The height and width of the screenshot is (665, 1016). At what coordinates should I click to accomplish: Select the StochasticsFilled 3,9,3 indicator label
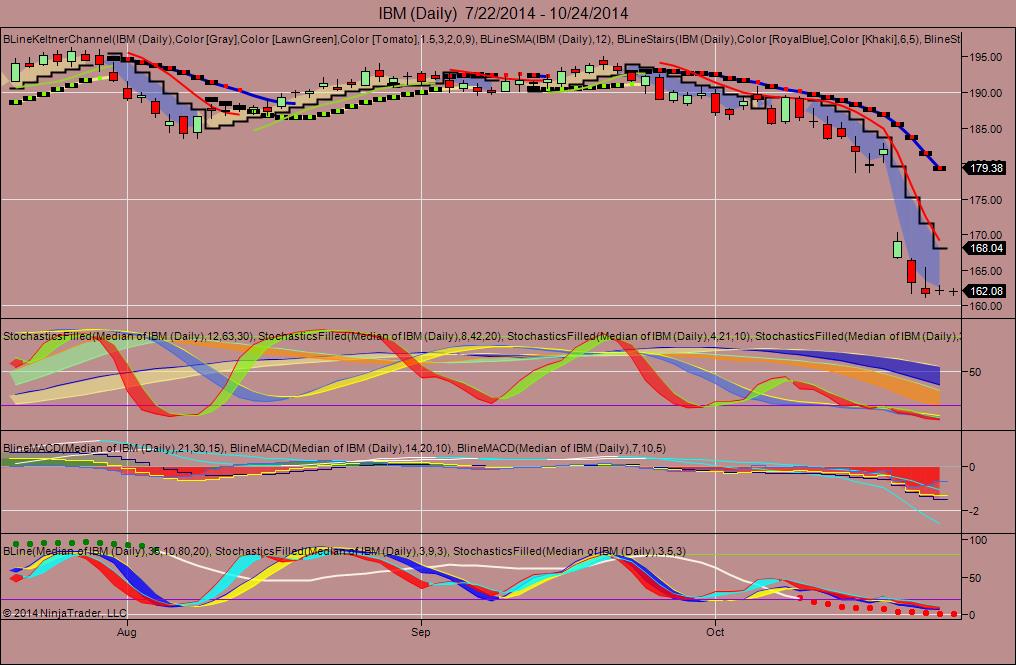[x=331, y=552]
